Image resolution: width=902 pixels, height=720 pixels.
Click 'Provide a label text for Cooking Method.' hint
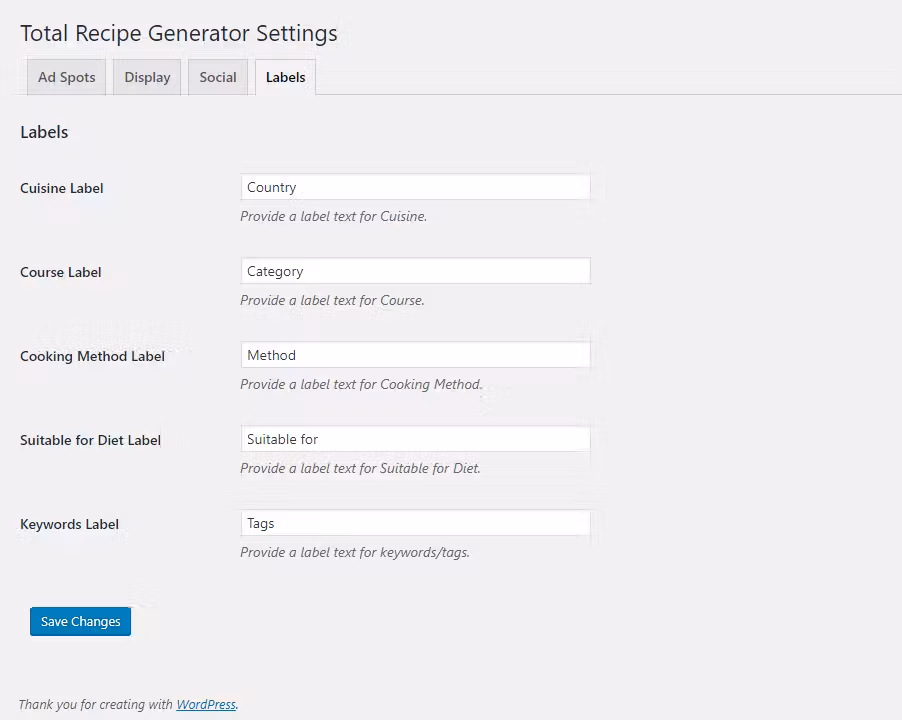pyautogui.click(x=361, y=384)
